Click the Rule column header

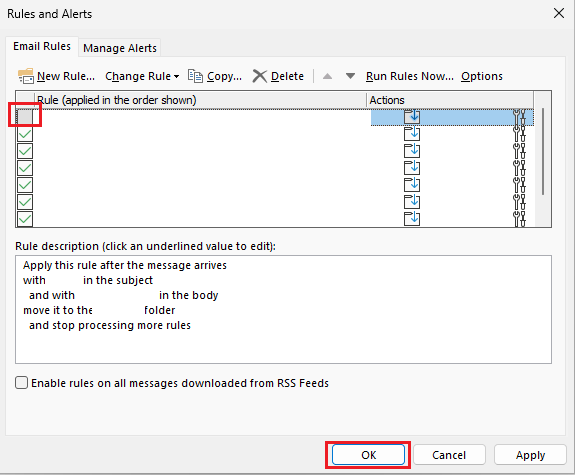point(200,100)
